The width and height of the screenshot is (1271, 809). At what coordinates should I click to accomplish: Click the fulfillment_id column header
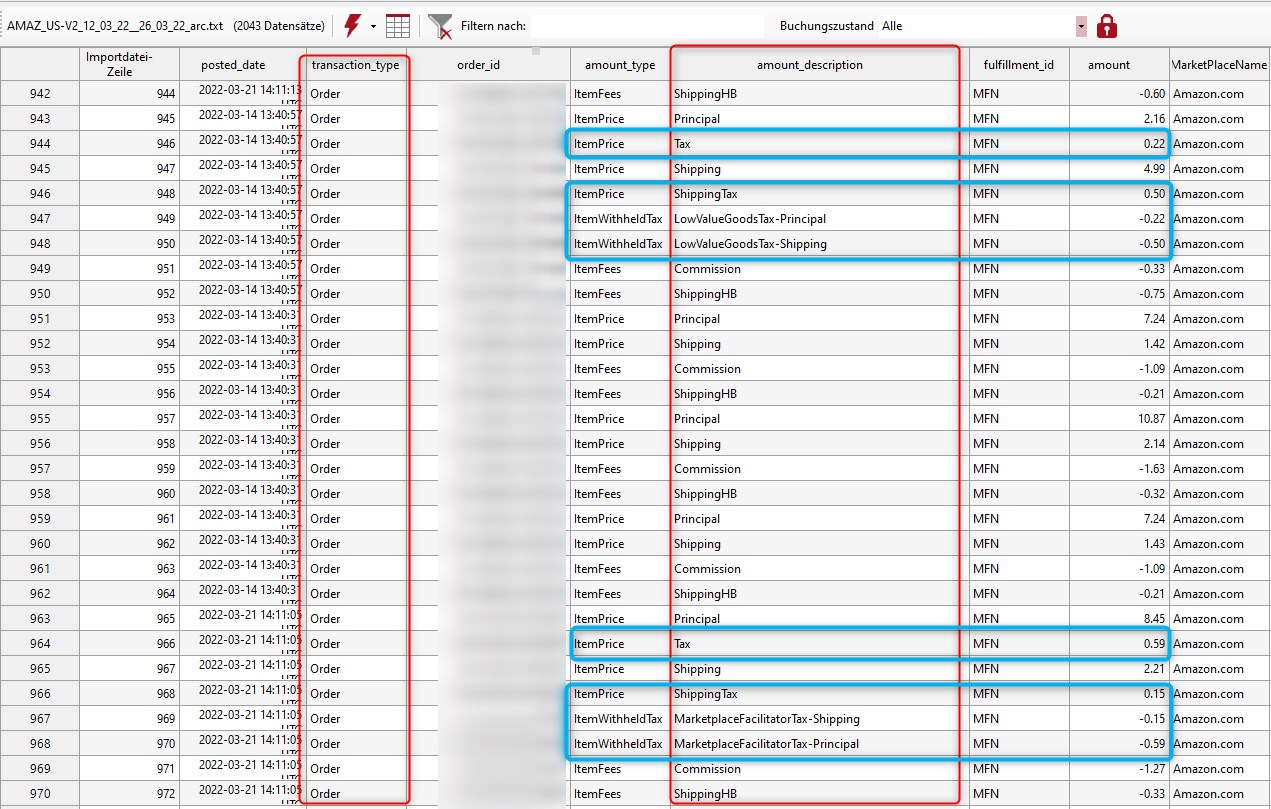pyautogui.click(x=1017, y=63)
